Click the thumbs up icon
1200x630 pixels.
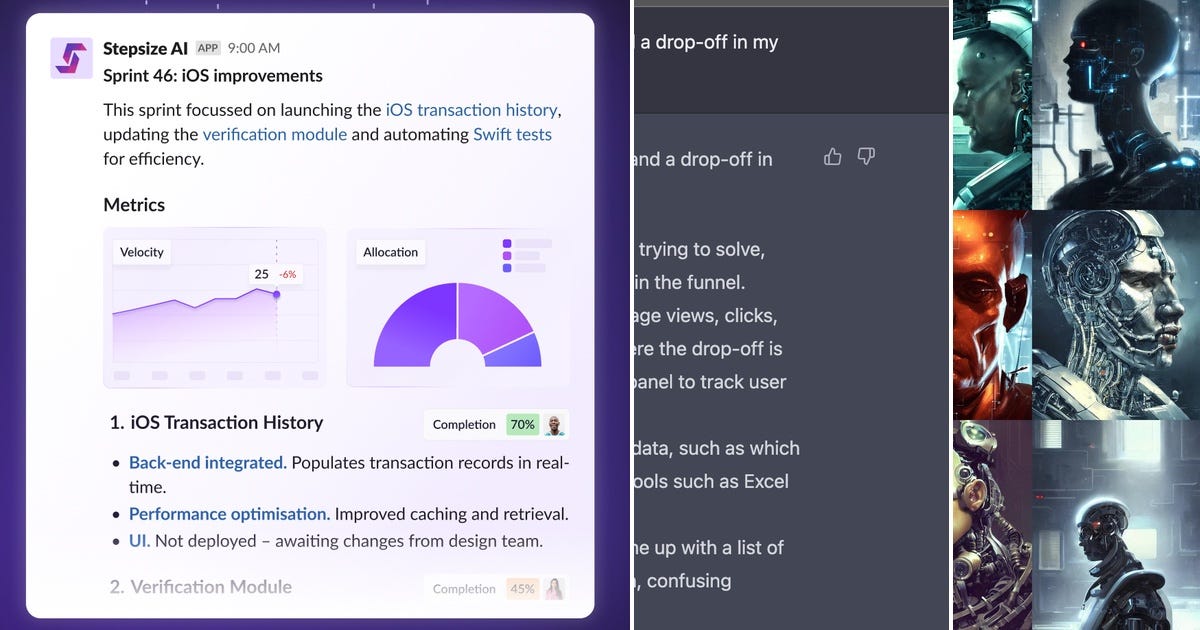point(833,156)
